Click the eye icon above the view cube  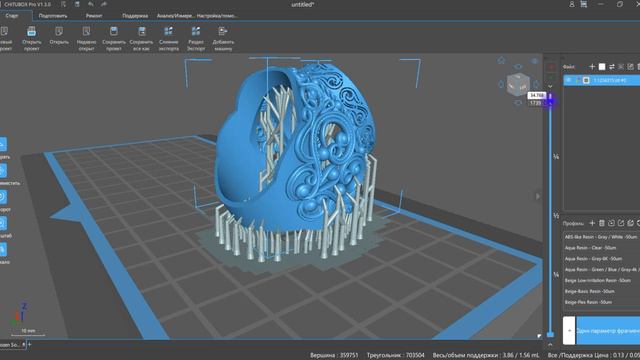click(518, 67)
